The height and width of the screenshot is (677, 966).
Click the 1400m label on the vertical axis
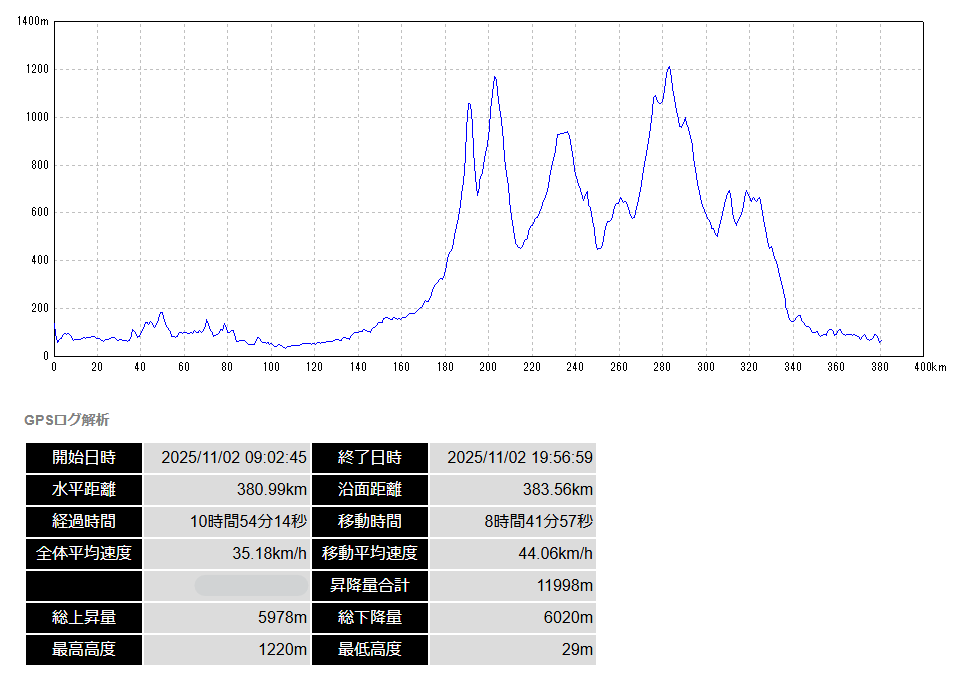[33, 21]
